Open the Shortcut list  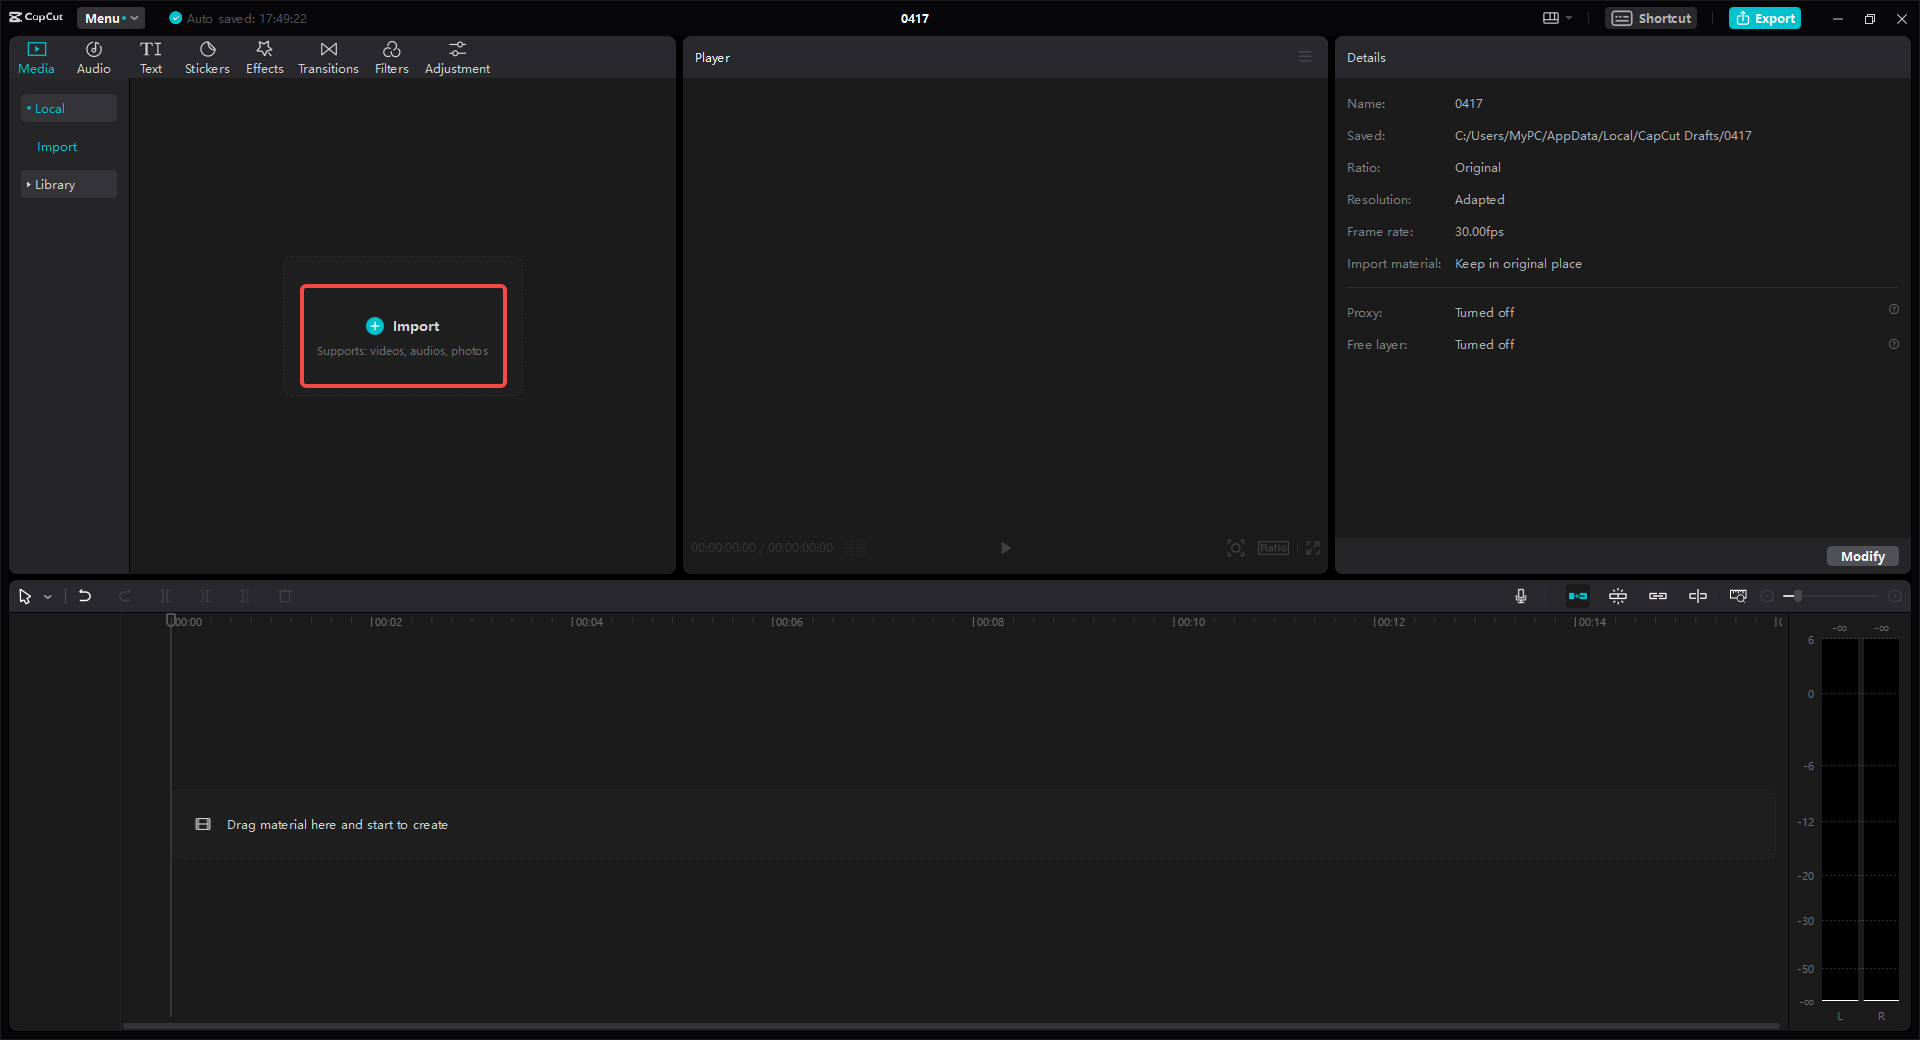[1651, 18]
